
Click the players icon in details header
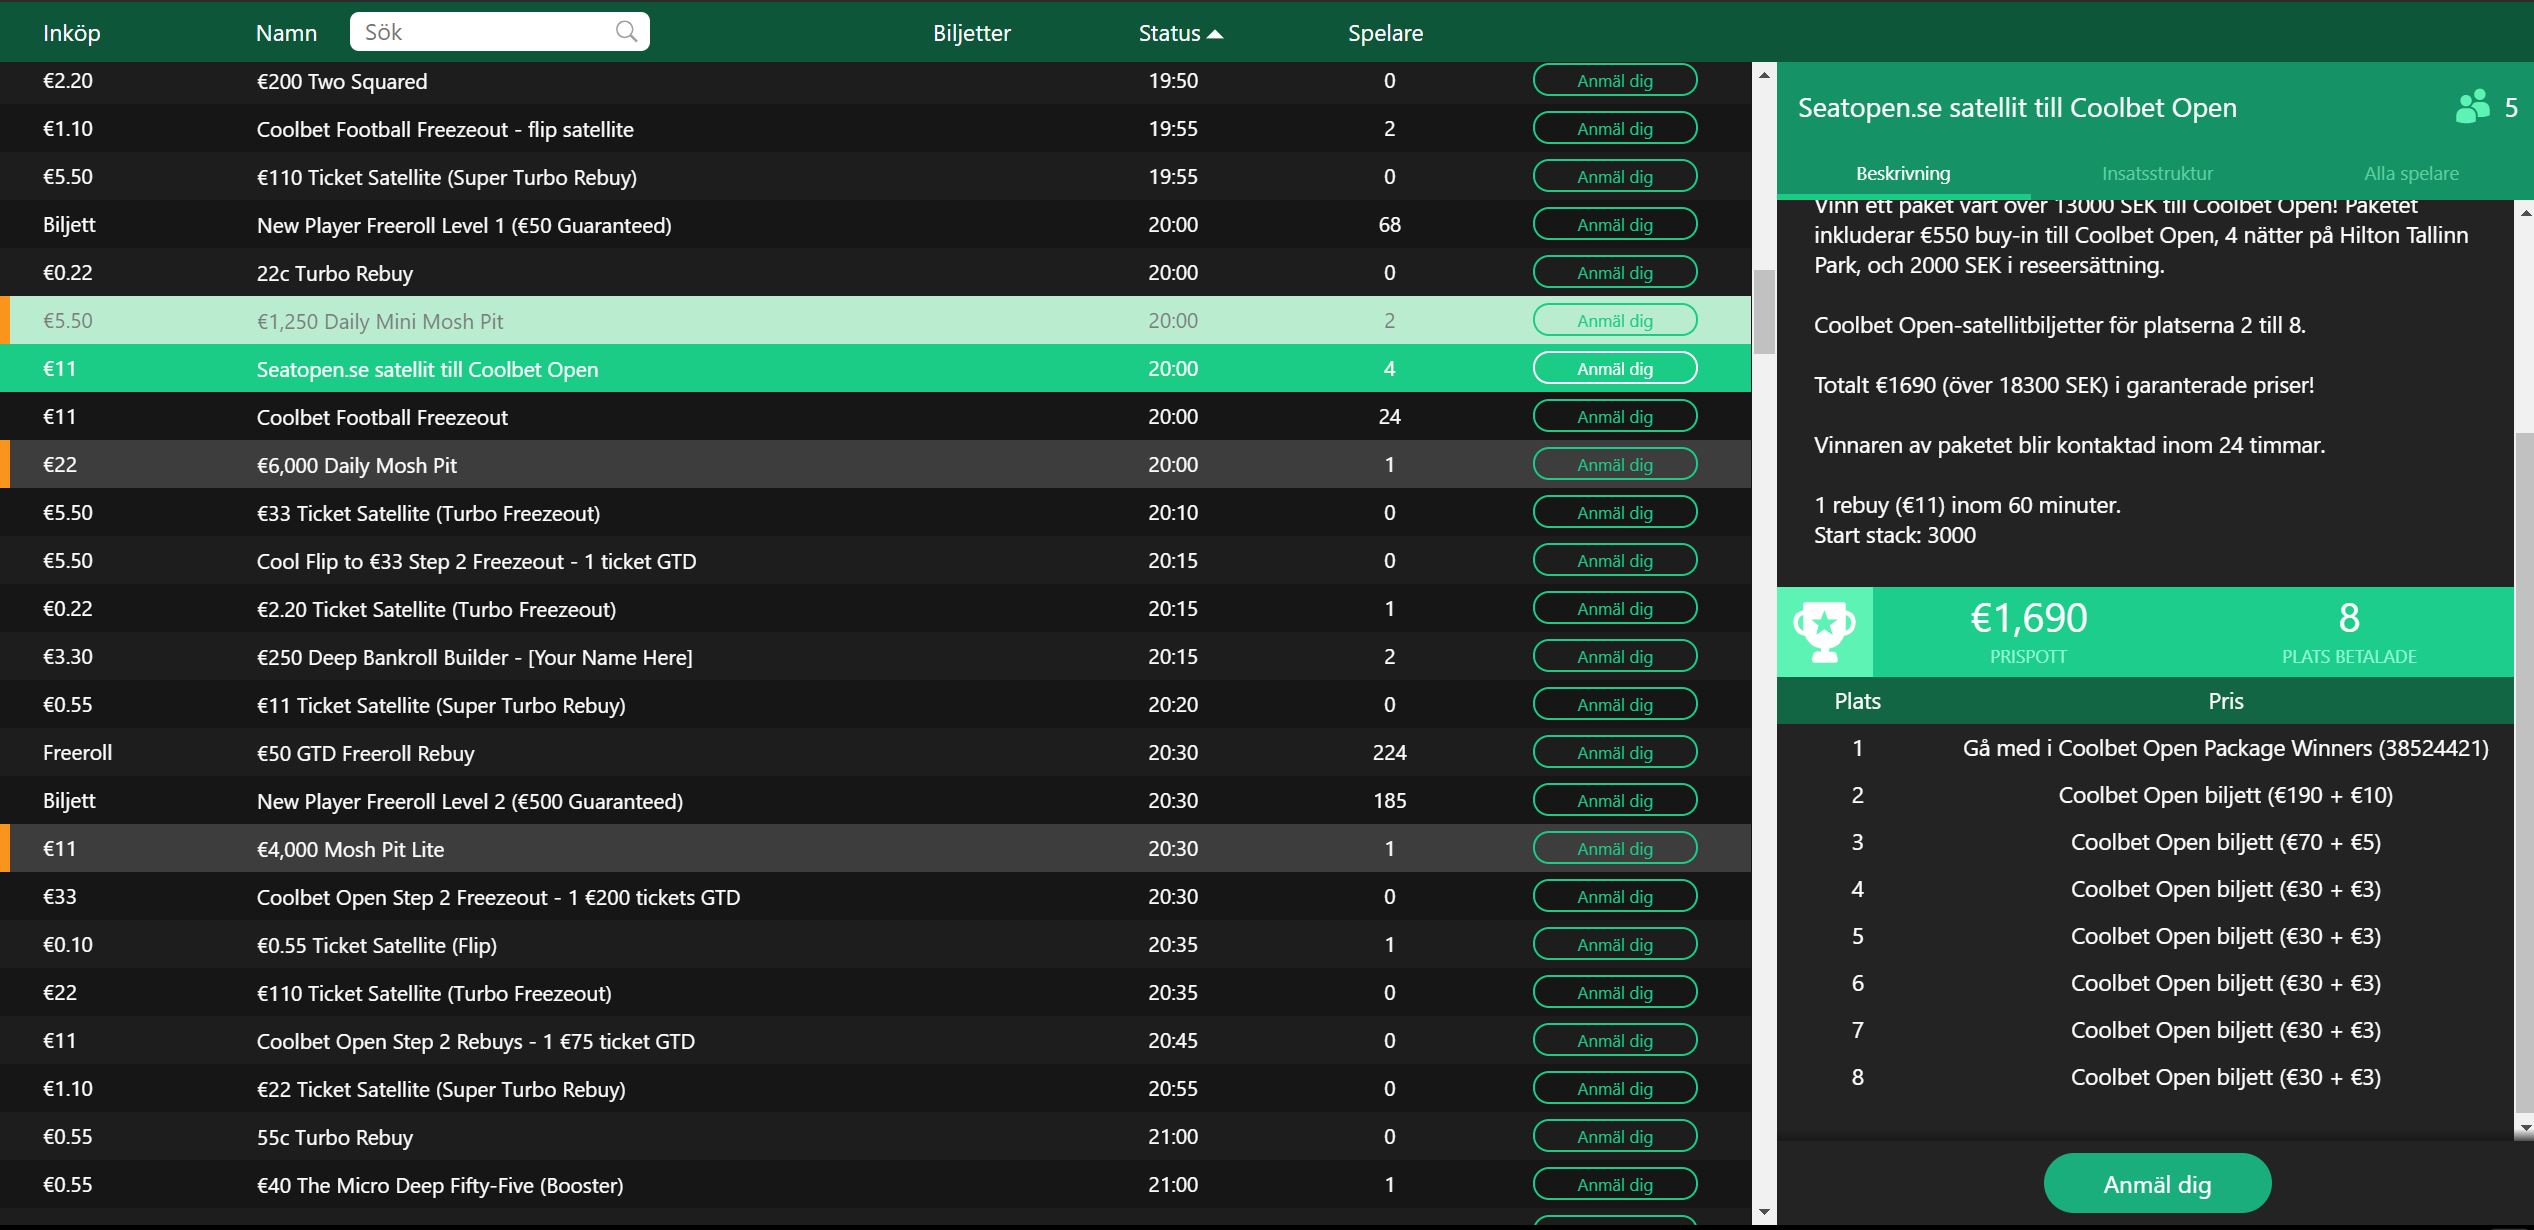point(2472,107)
